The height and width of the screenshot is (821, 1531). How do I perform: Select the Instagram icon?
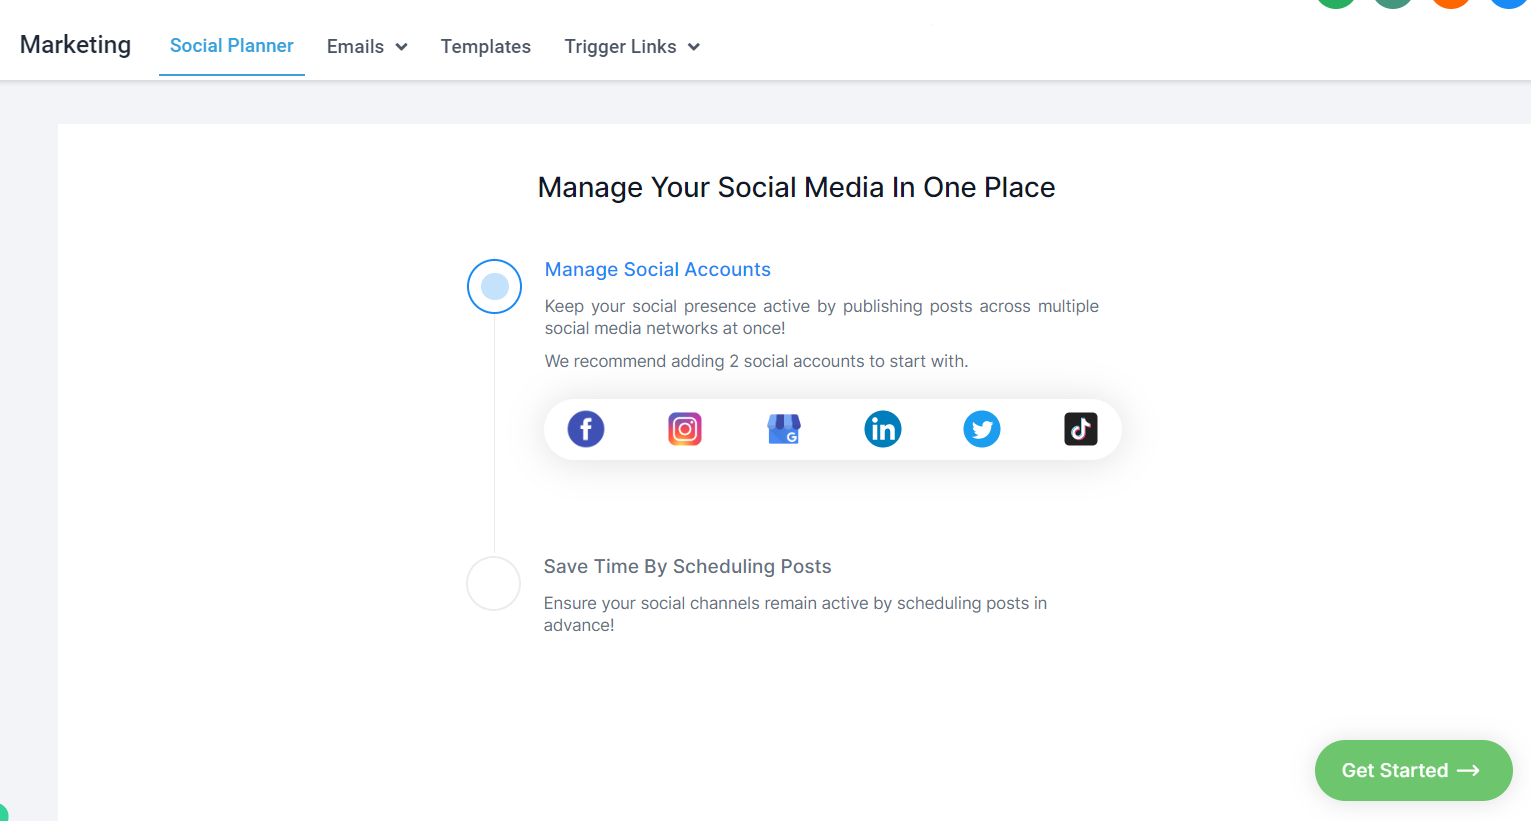pyautogui.click(x=685, y=429)
